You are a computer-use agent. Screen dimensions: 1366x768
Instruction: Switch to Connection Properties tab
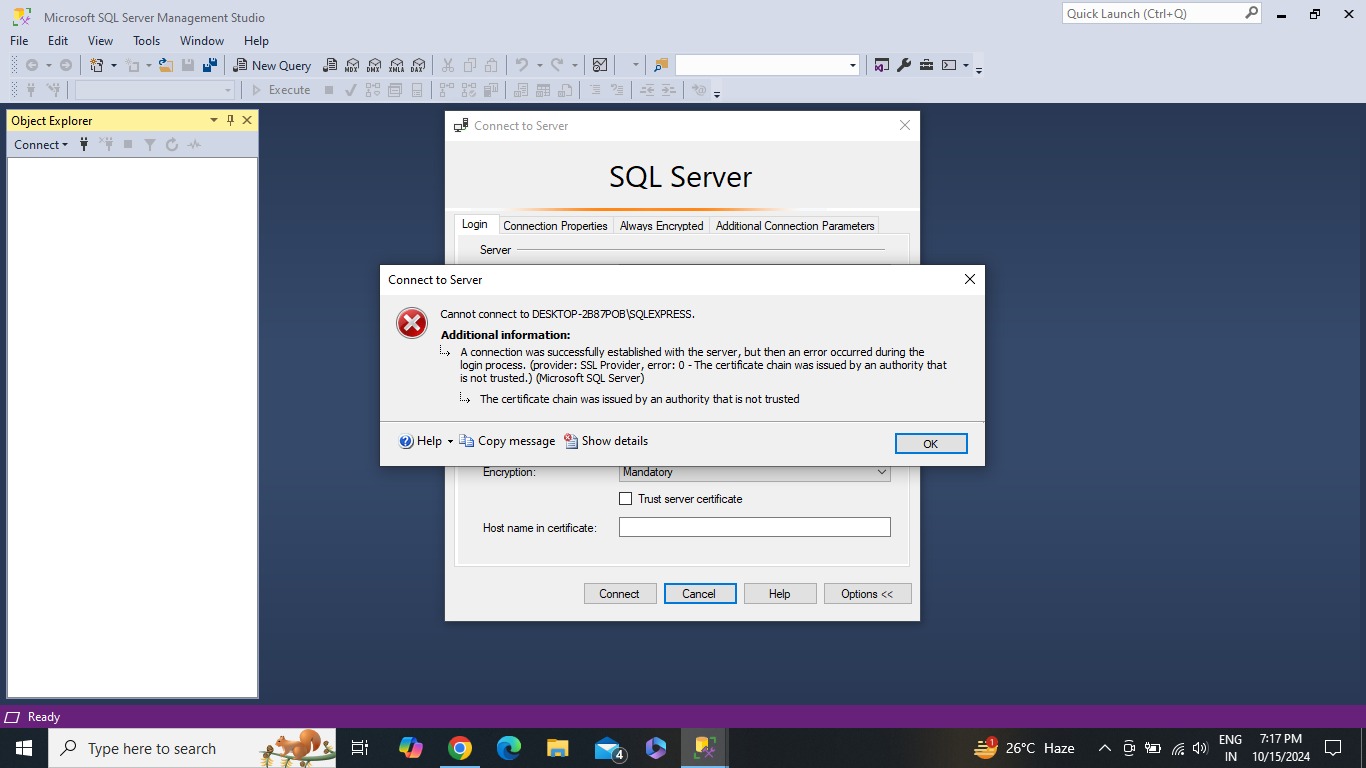pos(555,226)
